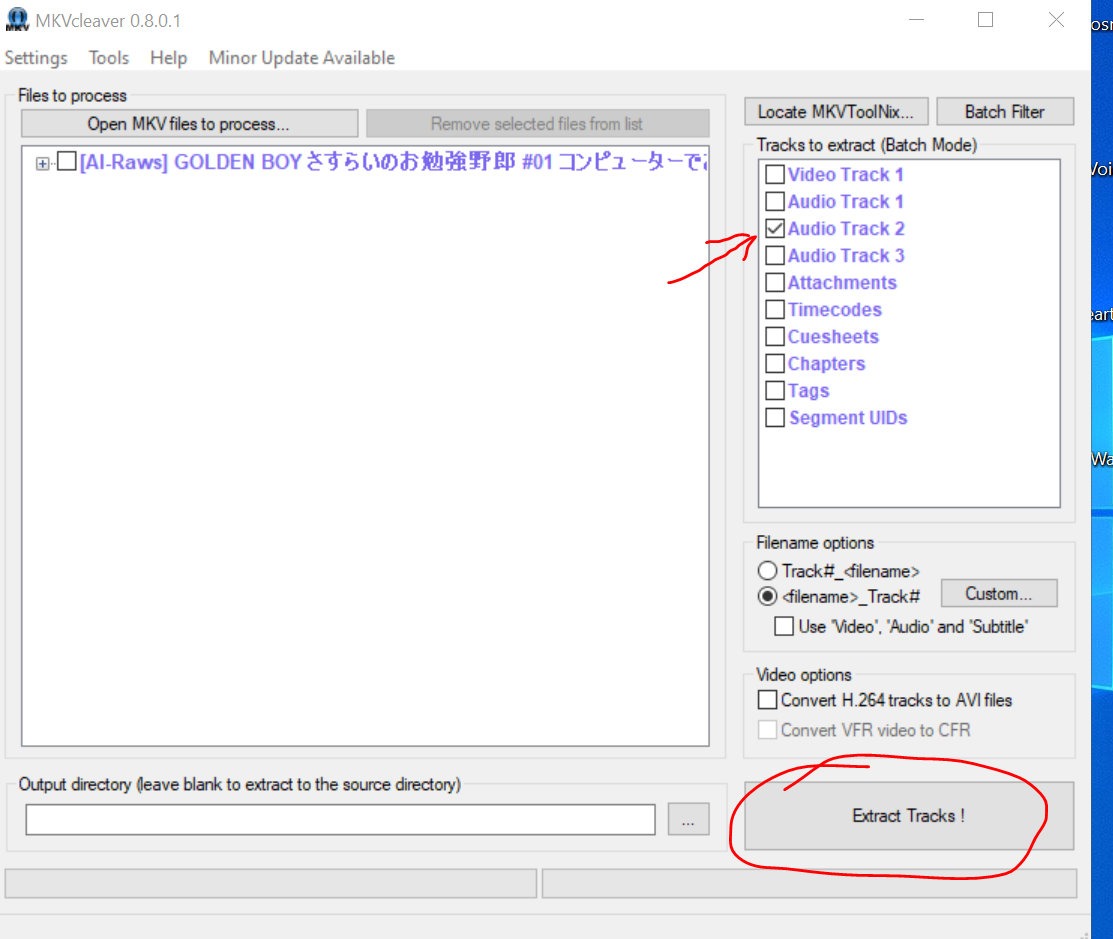Open the Tools menu
The width and height of the screenshot is (1113, 939).
point(109,57)
